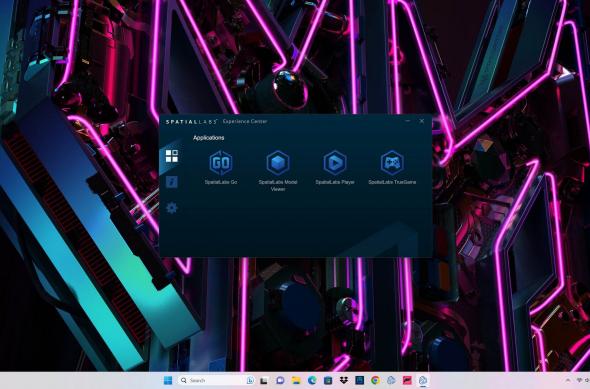Viewport: 590px width, 389px height.
Task: Open File Explorer from taskbar
Action: 296,381
